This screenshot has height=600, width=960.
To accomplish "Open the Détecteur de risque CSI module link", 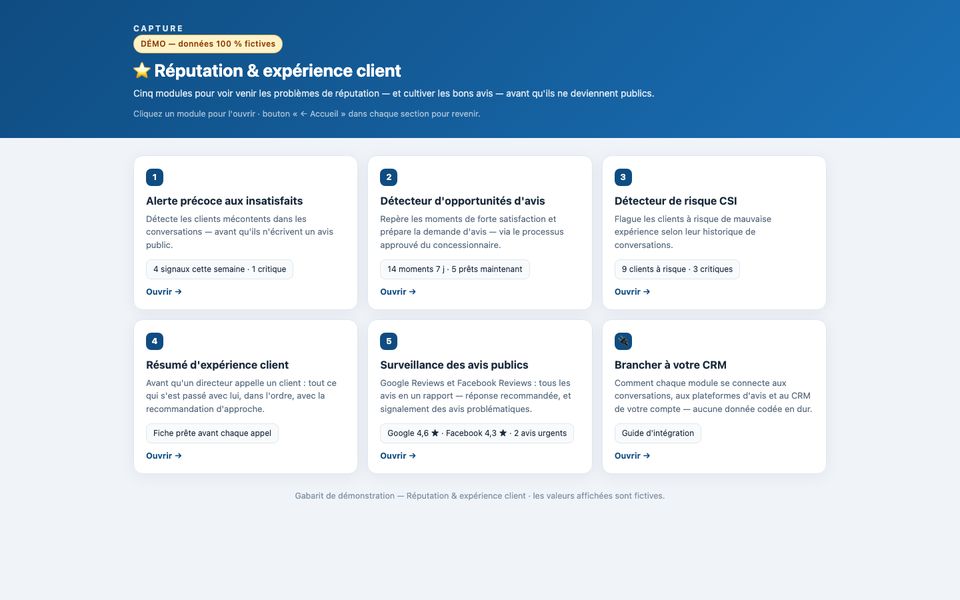I will pos(632,292).
